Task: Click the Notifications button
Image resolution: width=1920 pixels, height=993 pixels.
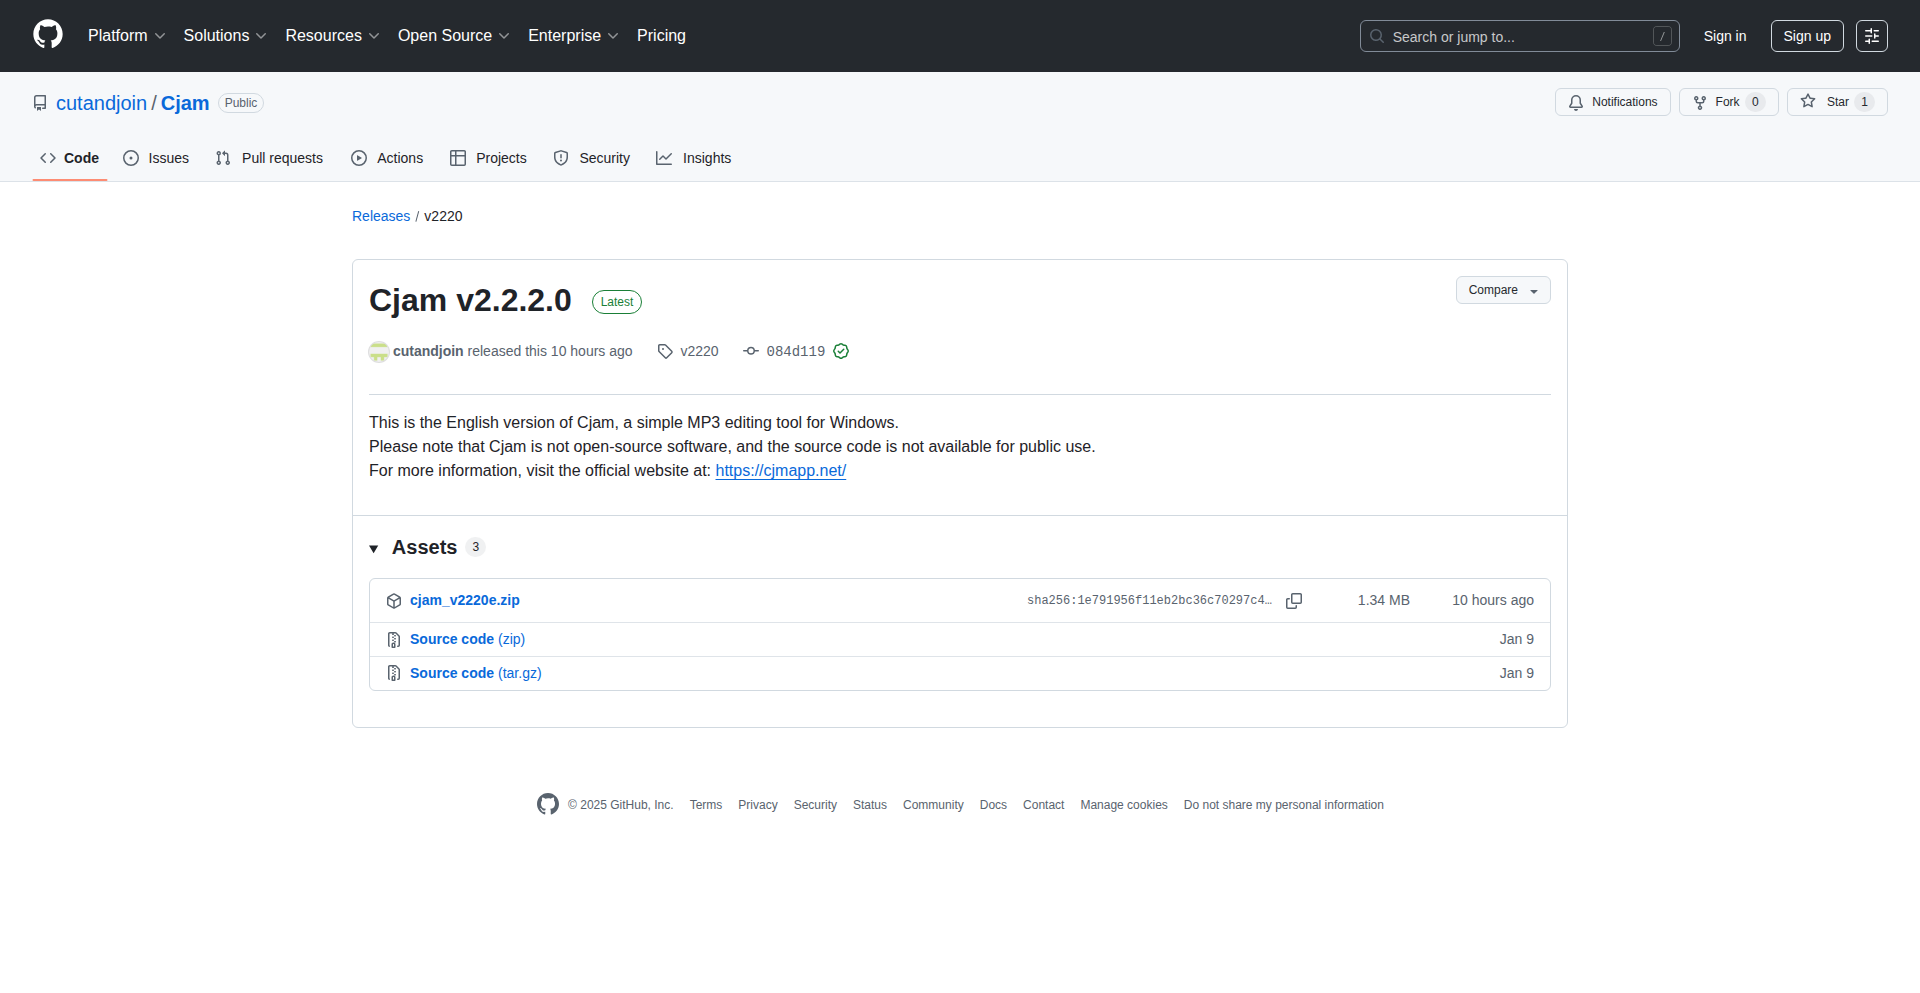Action: click(1613, 102)
